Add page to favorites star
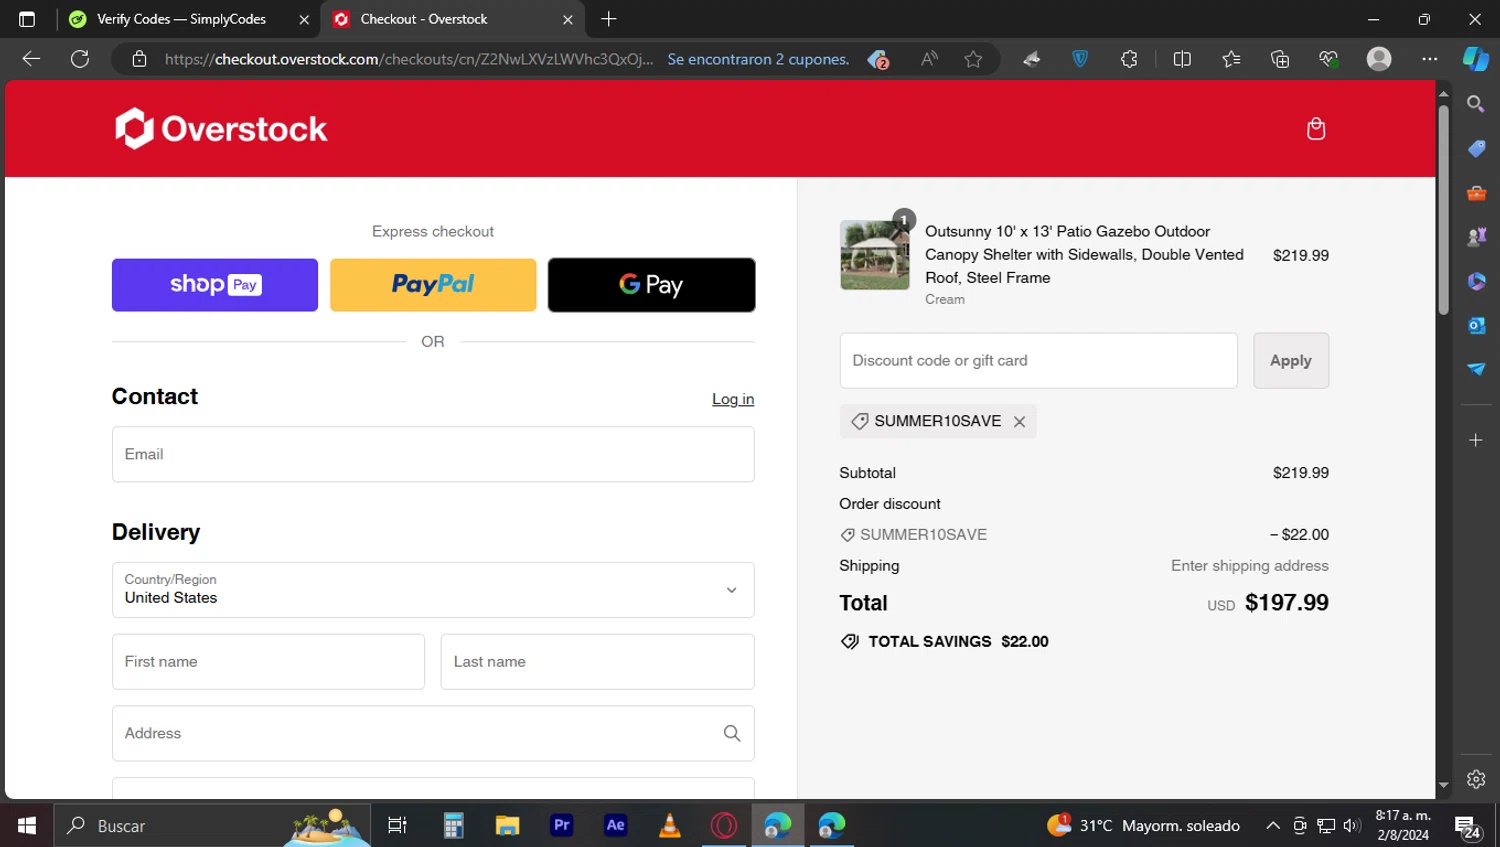This screenshot has height=847, width=1500. (x=973, y=59)
